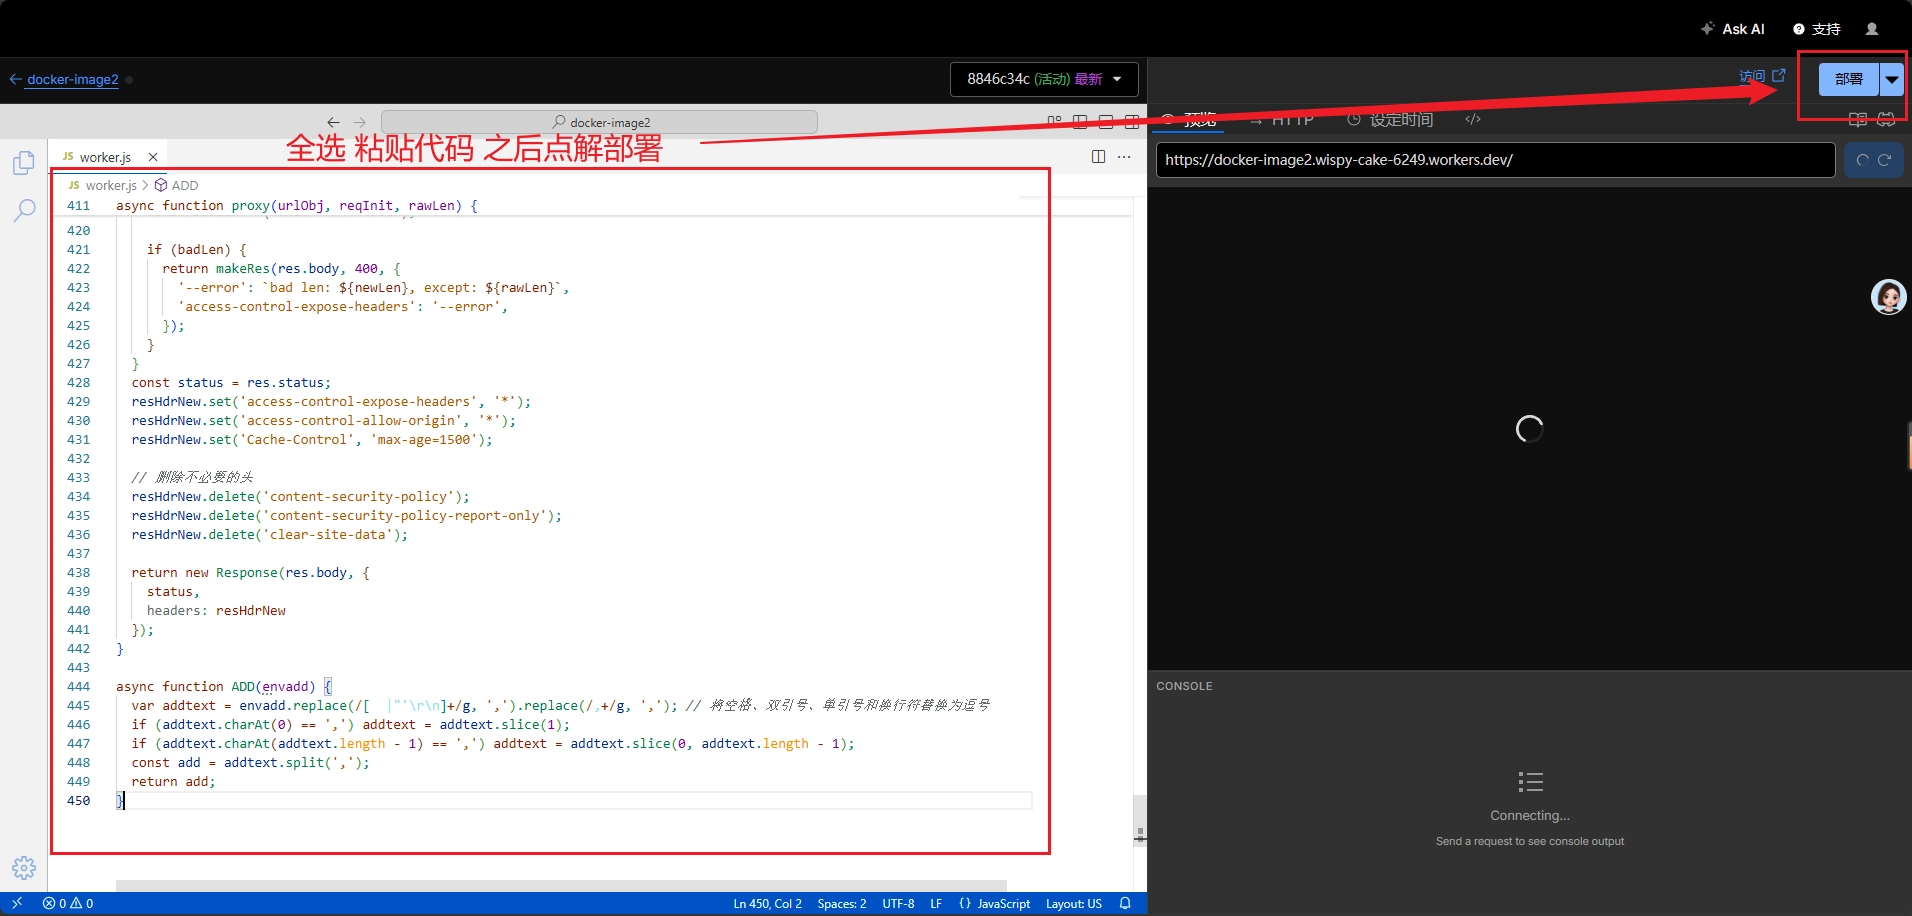Click UTF-8 encoding in status bar

(898, 903)
